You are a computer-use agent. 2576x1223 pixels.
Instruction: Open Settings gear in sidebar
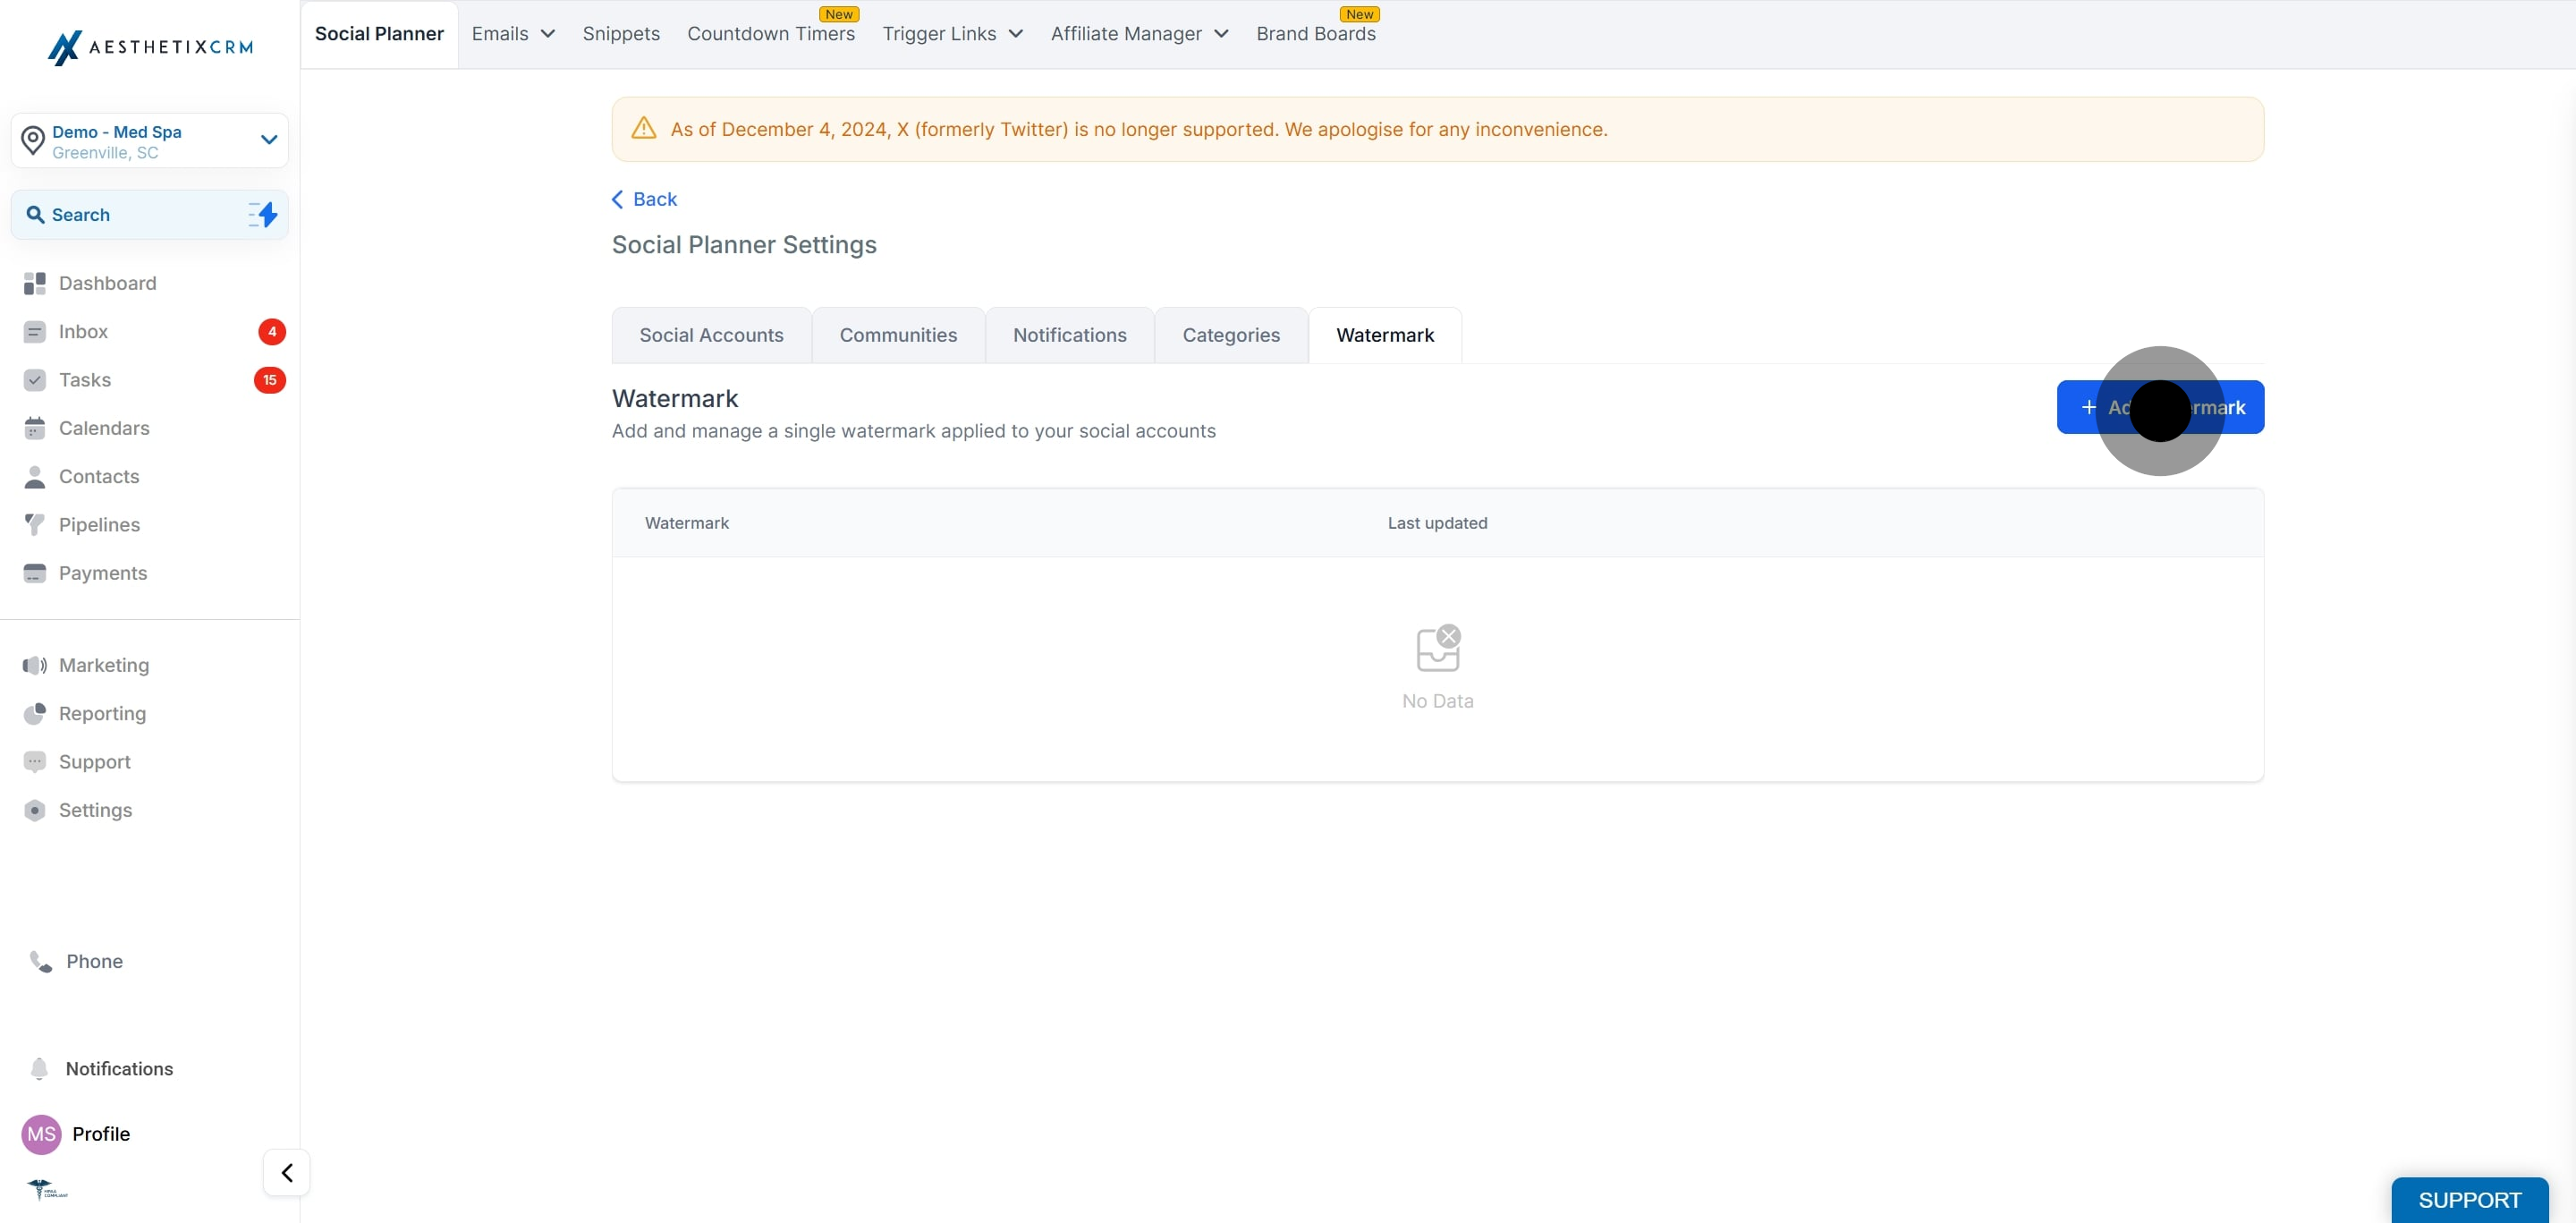(34, 811)
